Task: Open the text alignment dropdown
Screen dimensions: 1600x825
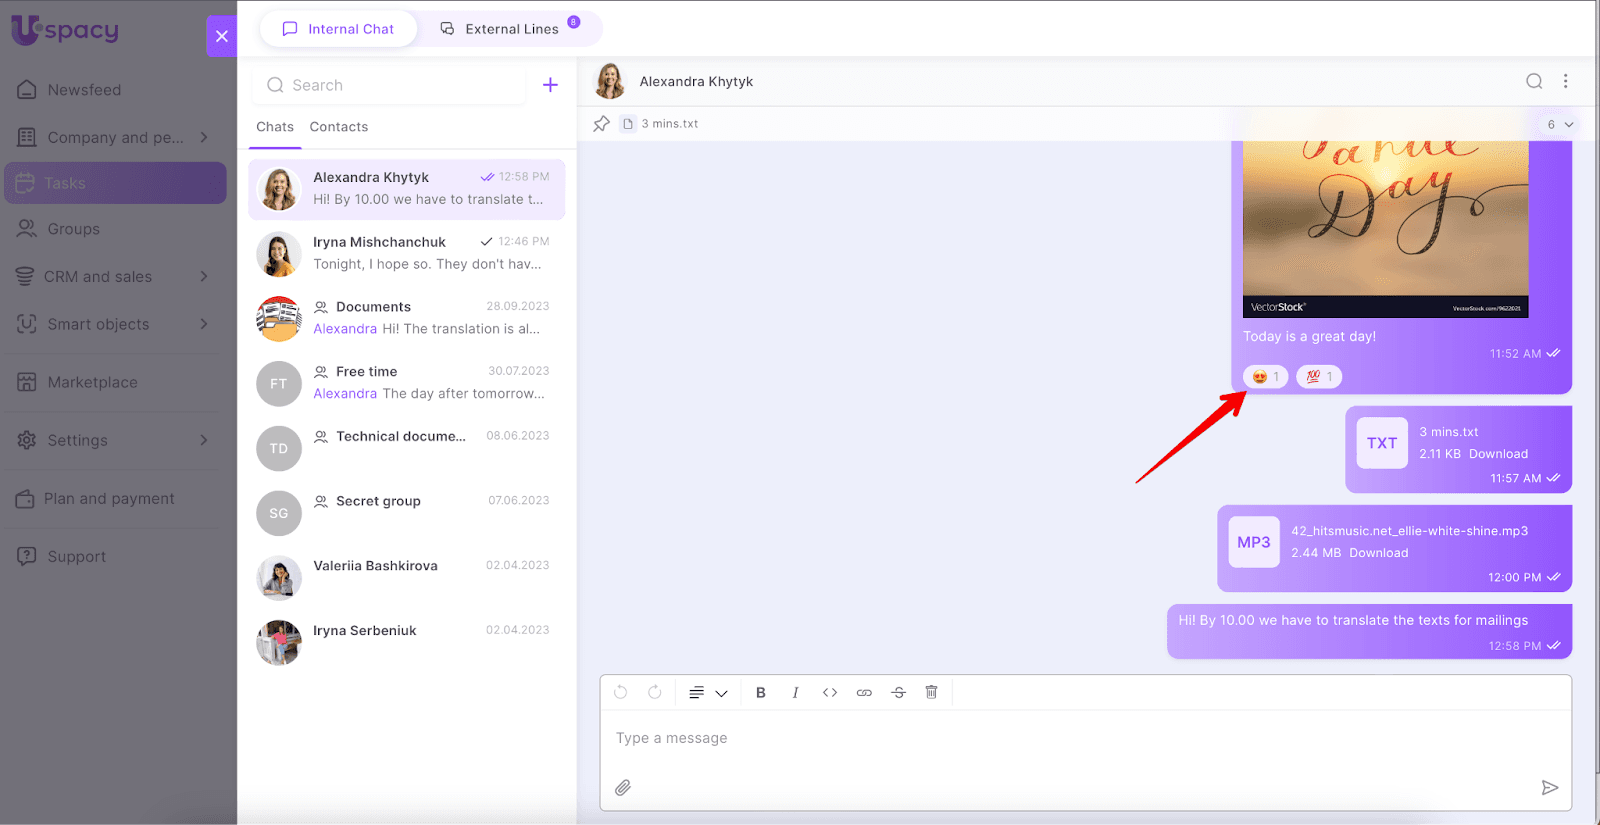Action: 707,692
